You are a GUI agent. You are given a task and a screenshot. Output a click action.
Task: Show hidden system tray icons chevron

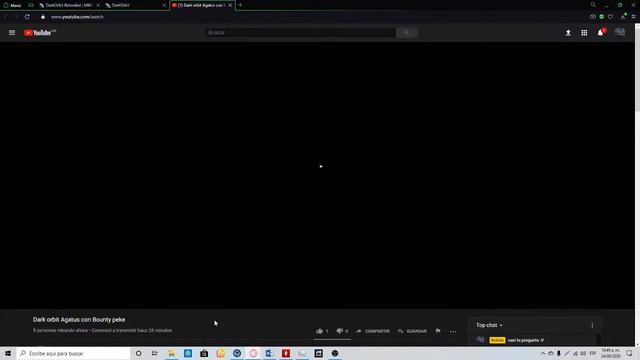coord(543,353)
